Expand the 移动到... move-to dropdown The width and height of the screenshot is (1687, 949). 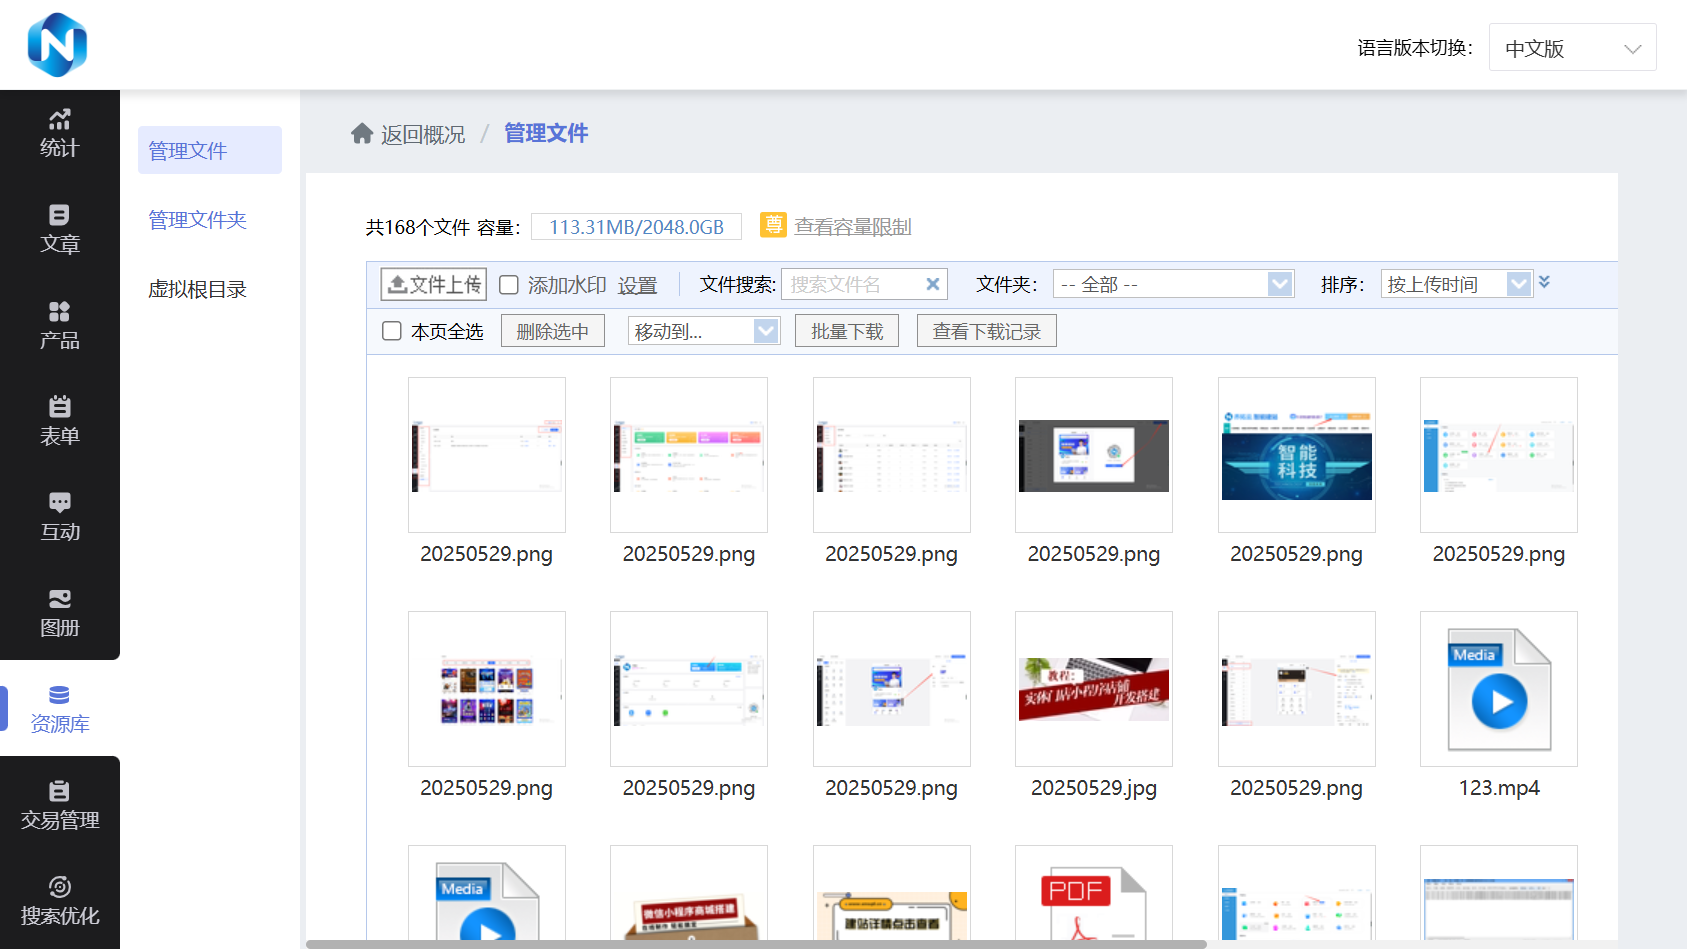(703, 331)
